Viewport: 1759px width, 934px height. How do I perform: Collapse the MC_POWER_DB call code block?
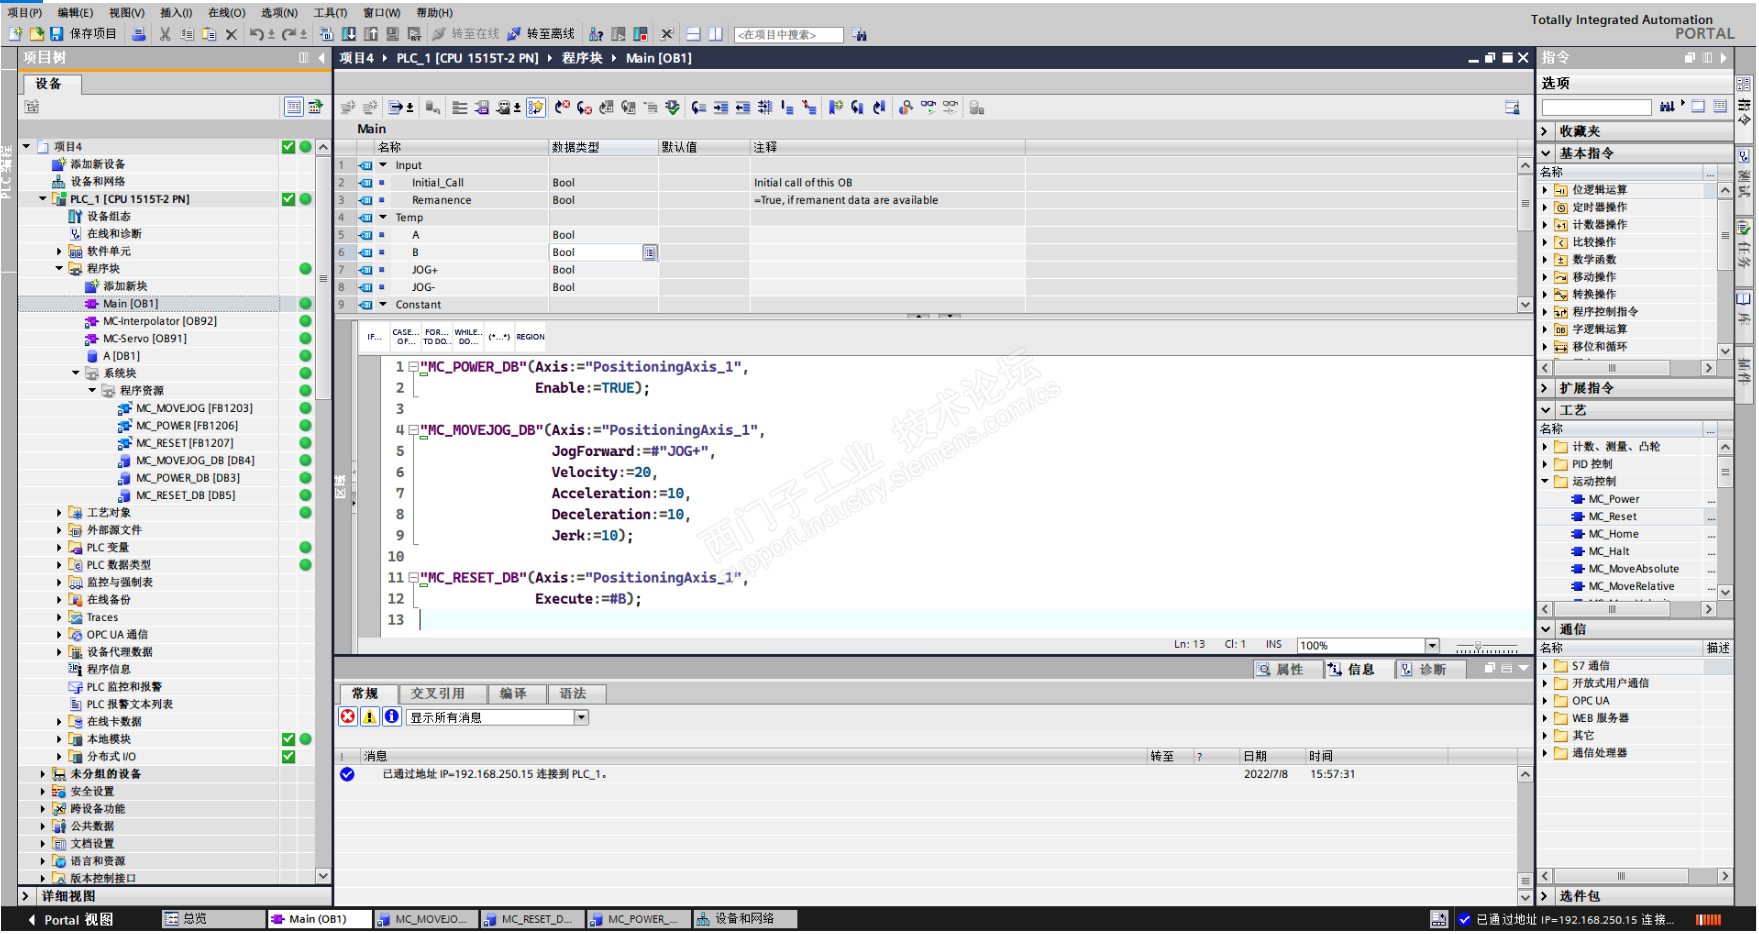pos(414,367)
